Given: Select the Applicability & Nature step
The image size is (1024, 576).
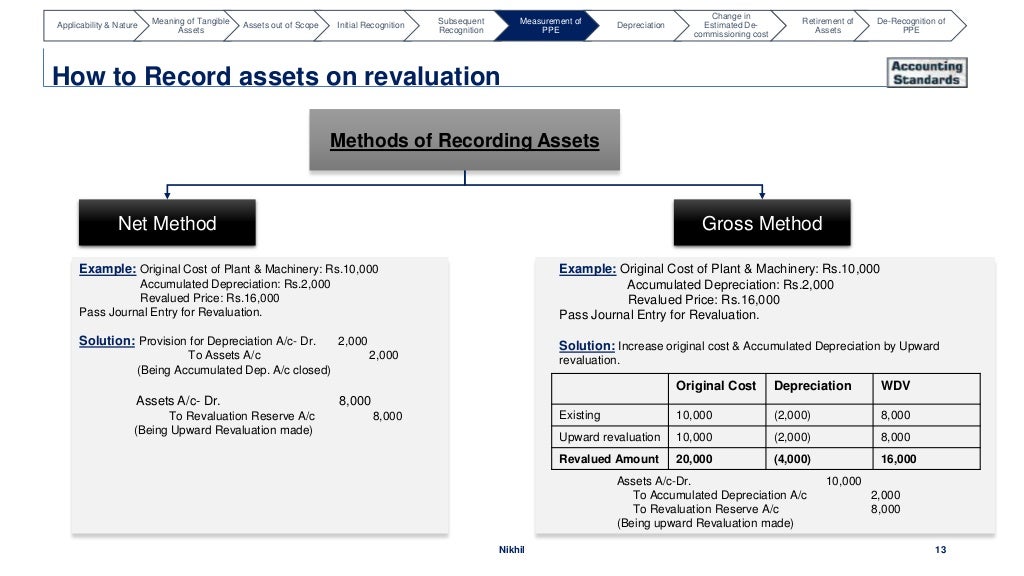Looking at the screenshot, I should click(97, 25).
